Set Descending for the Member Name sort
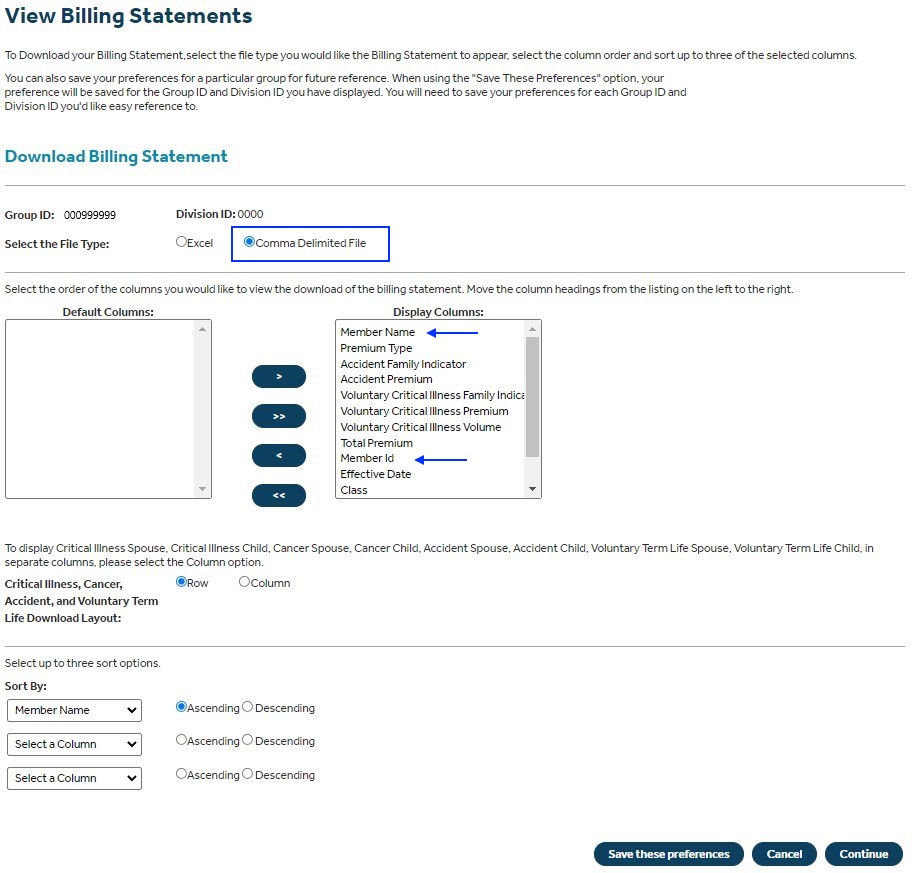Screen dimensions: 914x873 247,707
